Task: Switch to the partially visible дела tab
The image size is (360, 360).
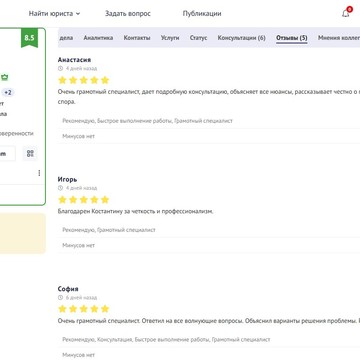Action: (66, 38)
